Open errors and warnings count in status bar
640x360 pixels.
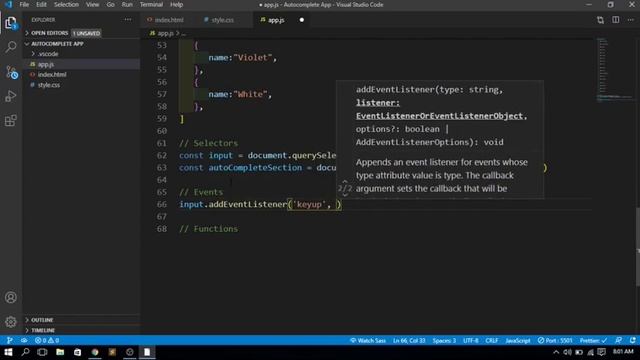[x=47, y=340]
